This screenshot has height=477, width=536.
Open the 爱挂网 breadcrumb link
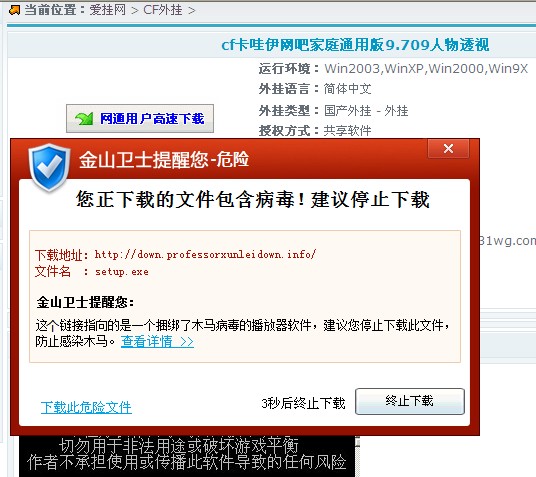pos(108,10)
